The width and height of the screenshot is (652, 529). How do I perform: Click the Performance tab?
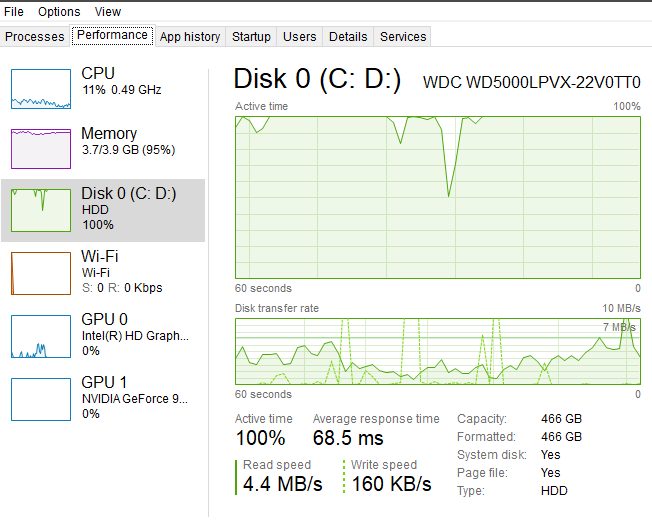112,35
